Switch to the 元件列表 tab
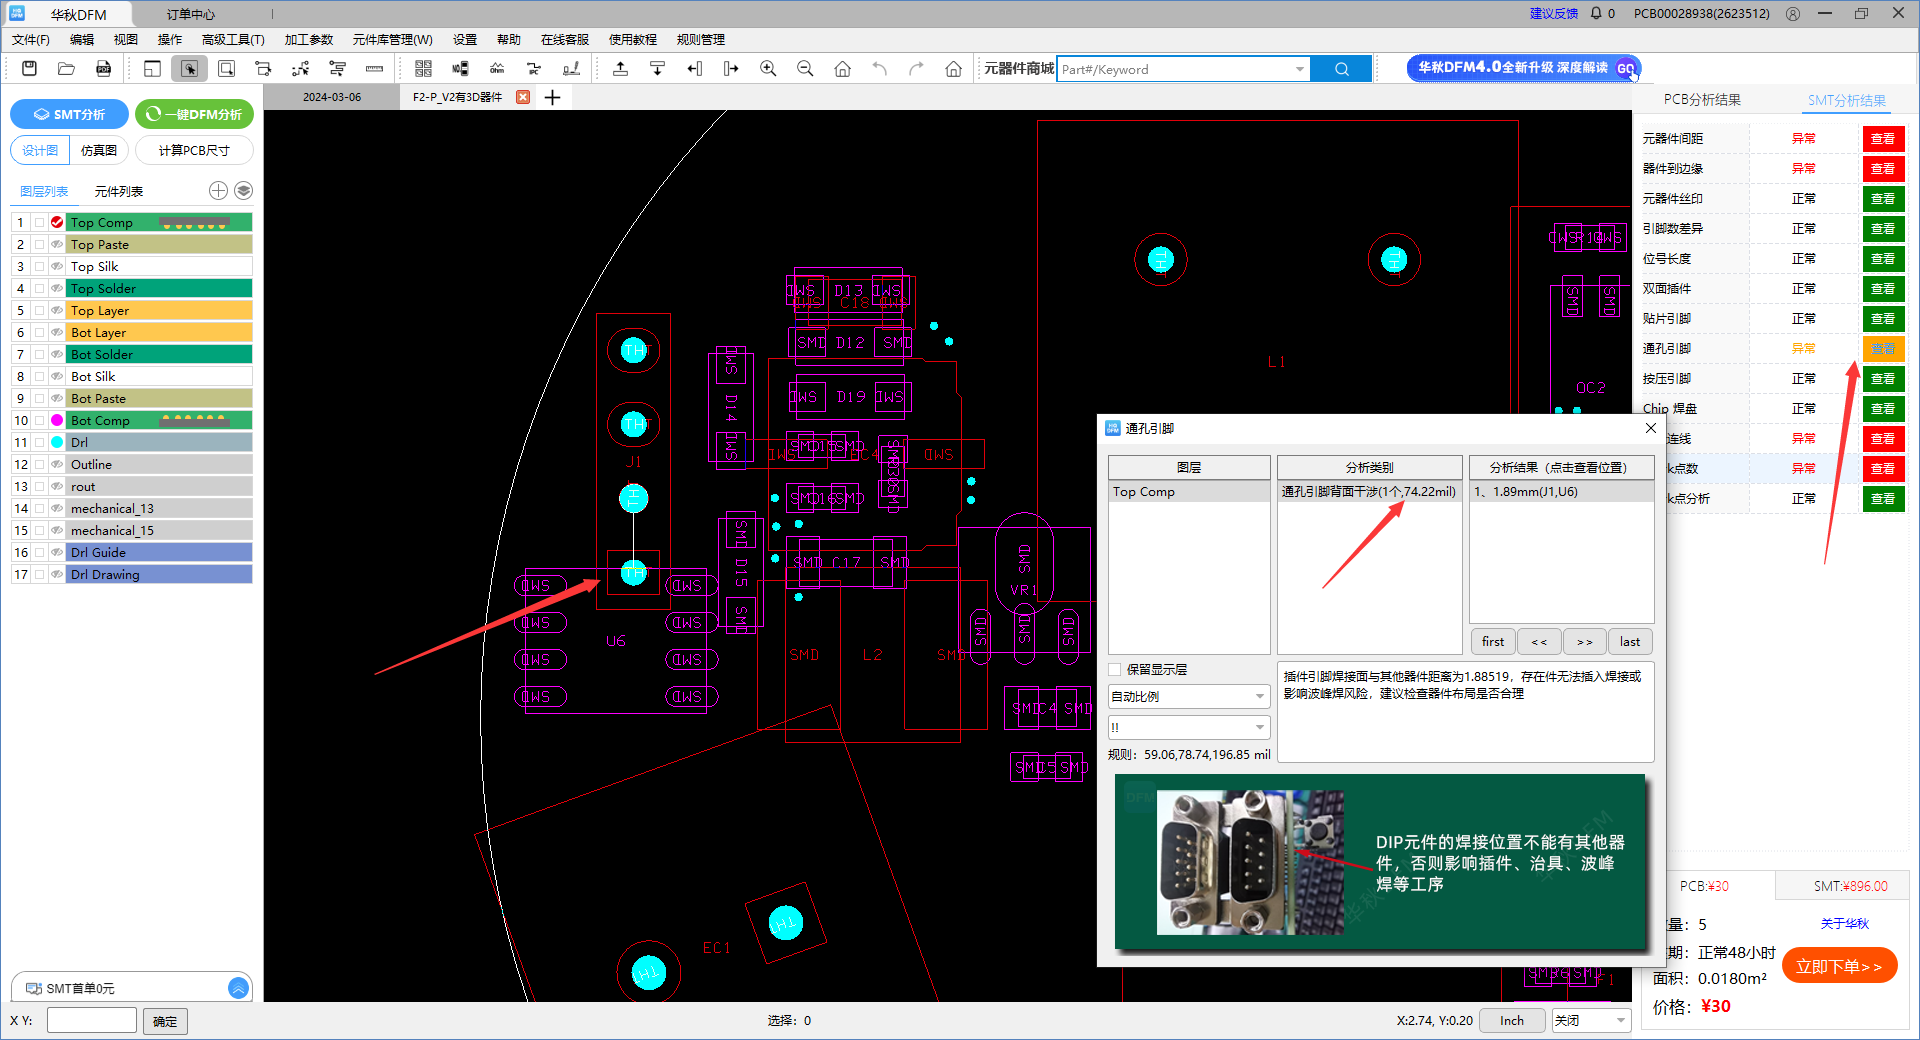Image resolution: width=1920 pixels, height=1040 pixels. pyautogui.click(x=118, y=192)
